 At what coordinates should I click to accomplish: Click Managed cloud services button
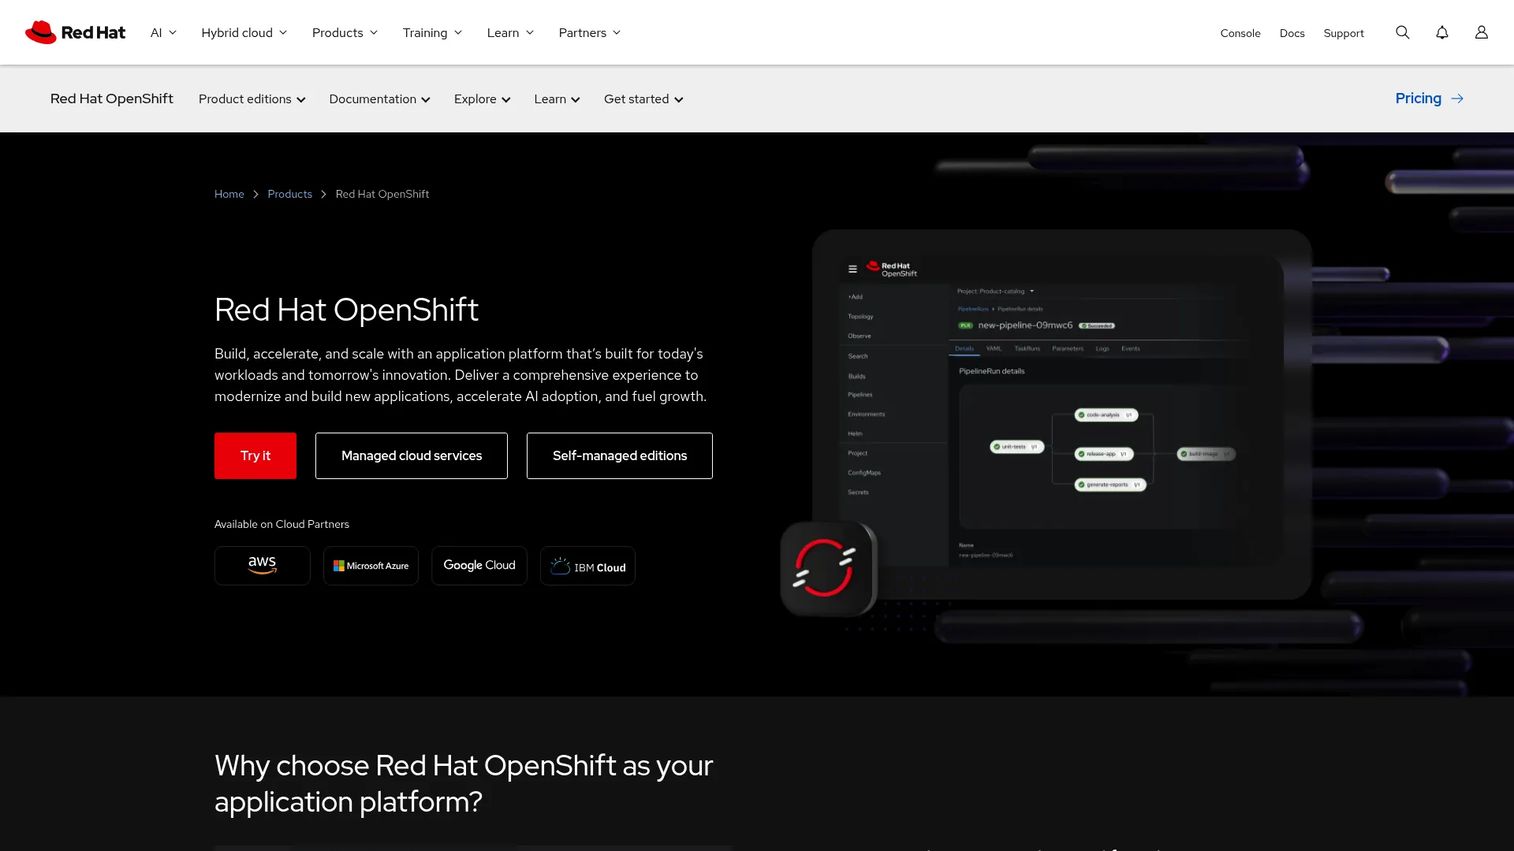(411, 456)
